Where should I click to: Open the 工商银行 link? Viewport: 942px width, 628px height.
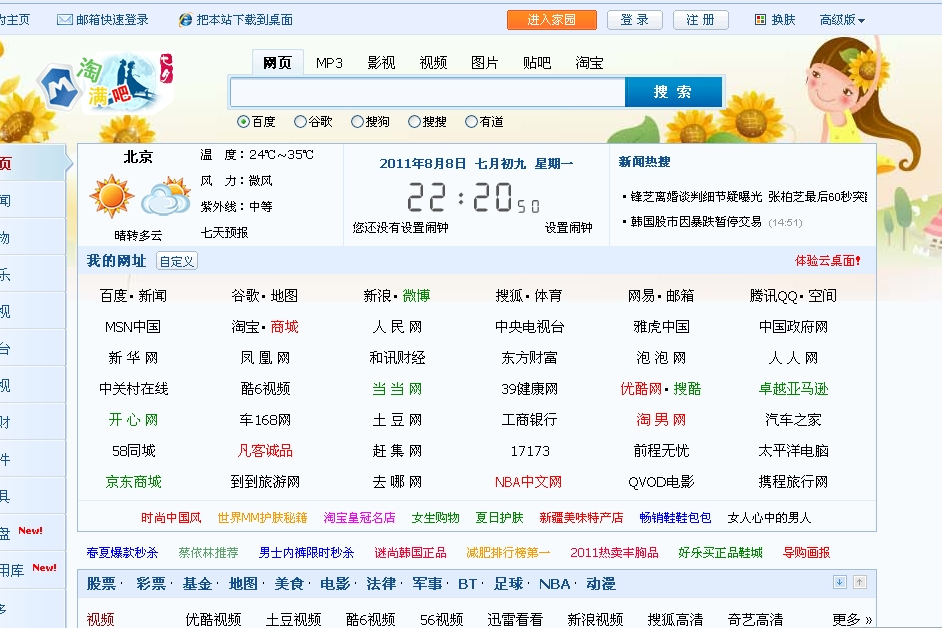click(x=529, y=419)
